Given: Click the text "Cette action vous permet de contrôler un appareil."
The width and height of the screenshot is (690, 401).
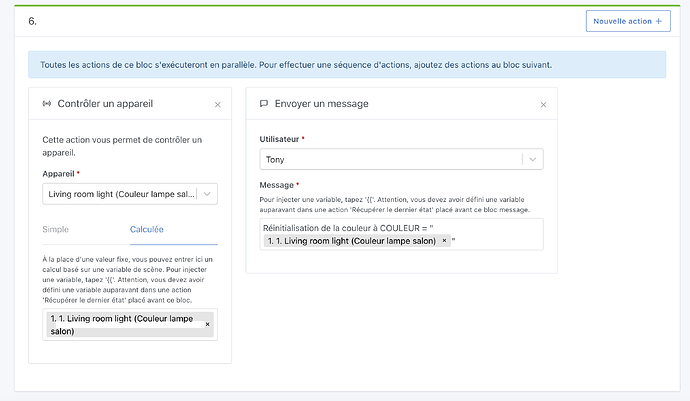Looking at the screenshot, I should [122, 146].
